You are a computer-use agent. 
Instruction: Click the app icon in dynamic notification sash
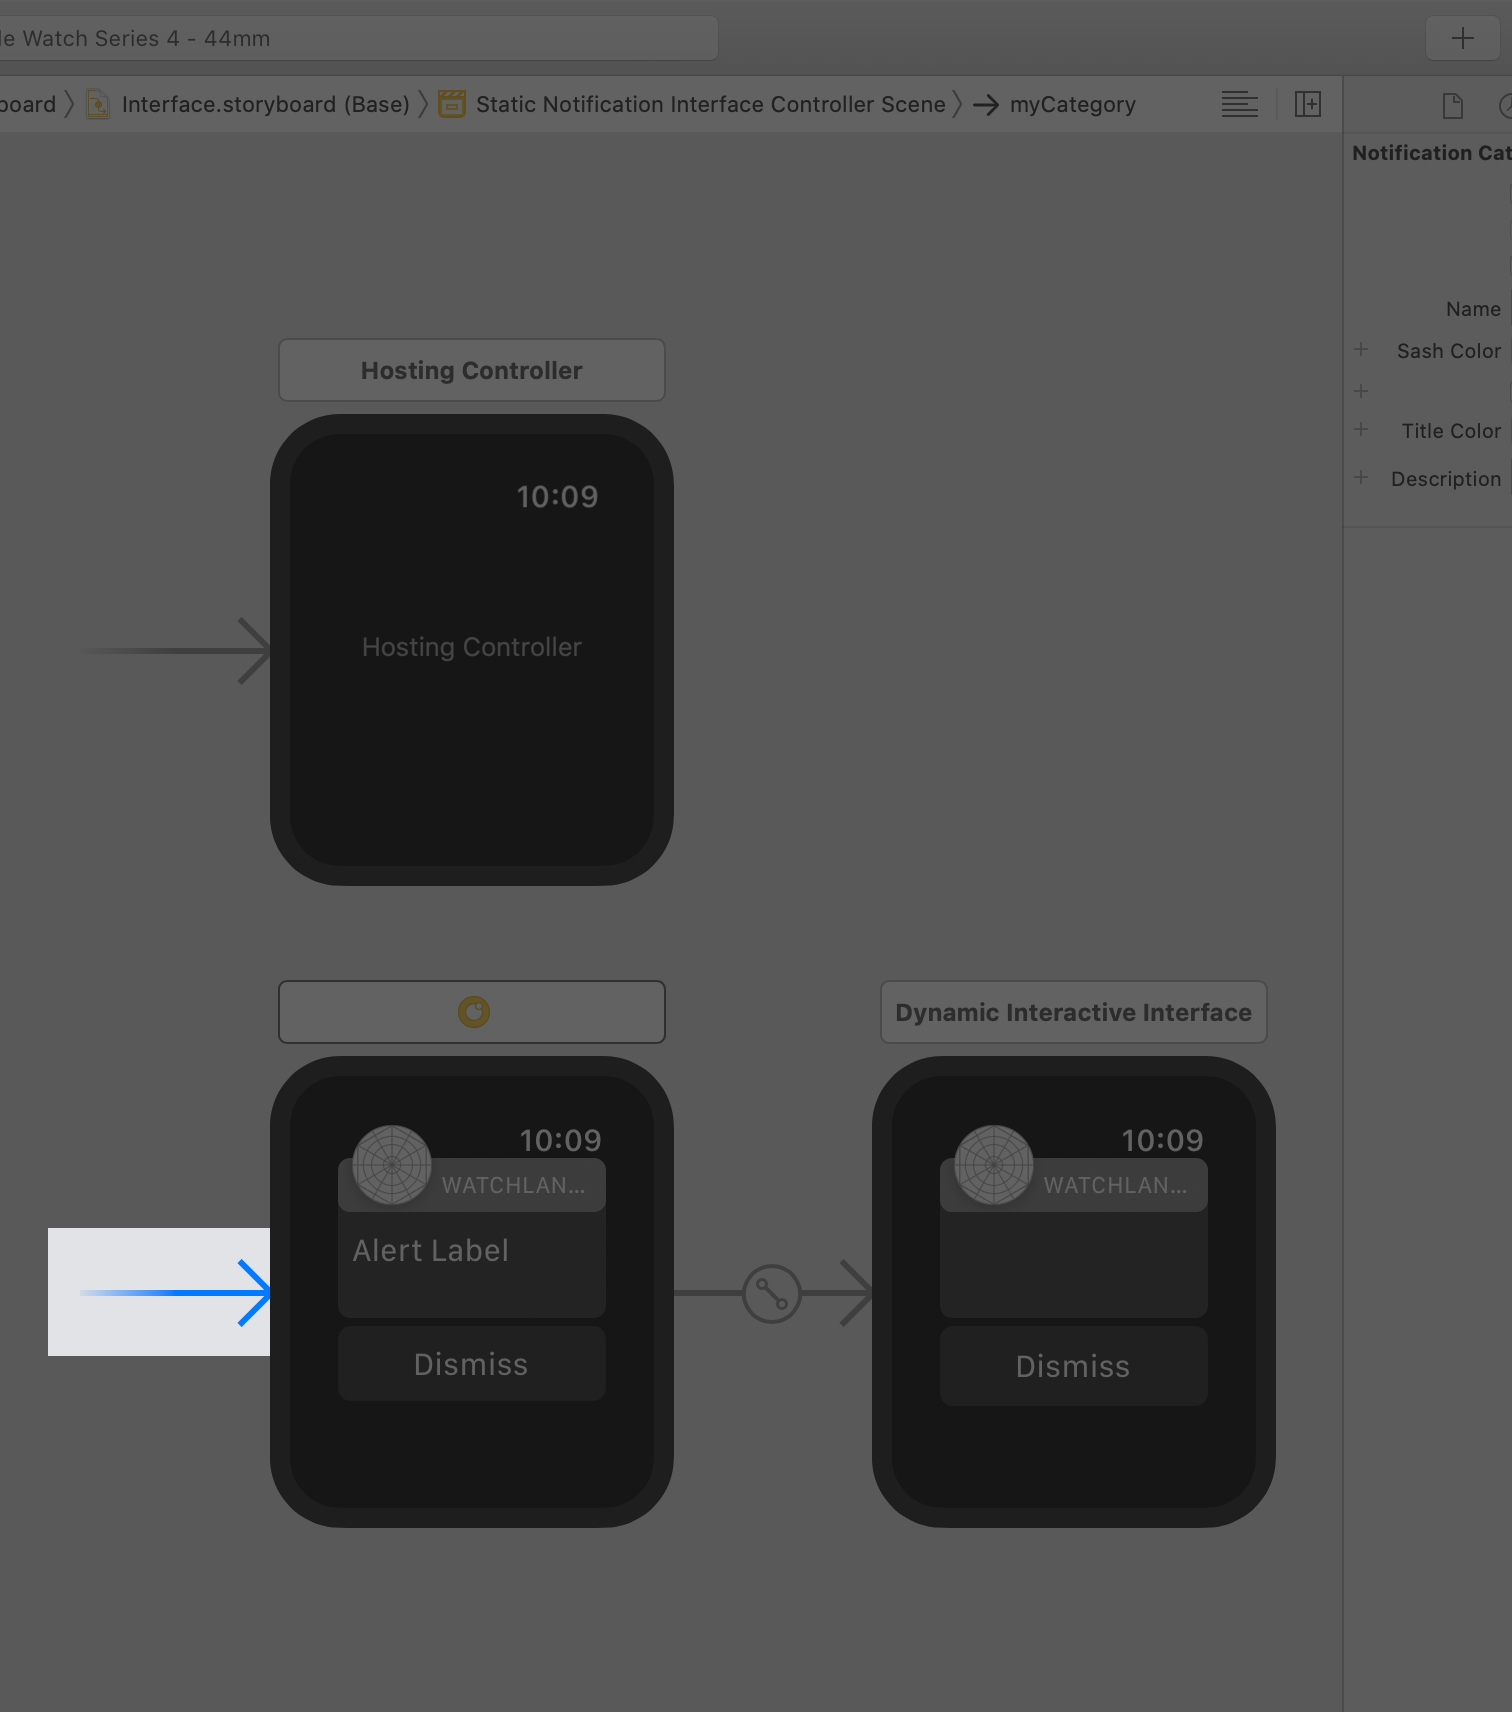click(x=994, y=1165)
